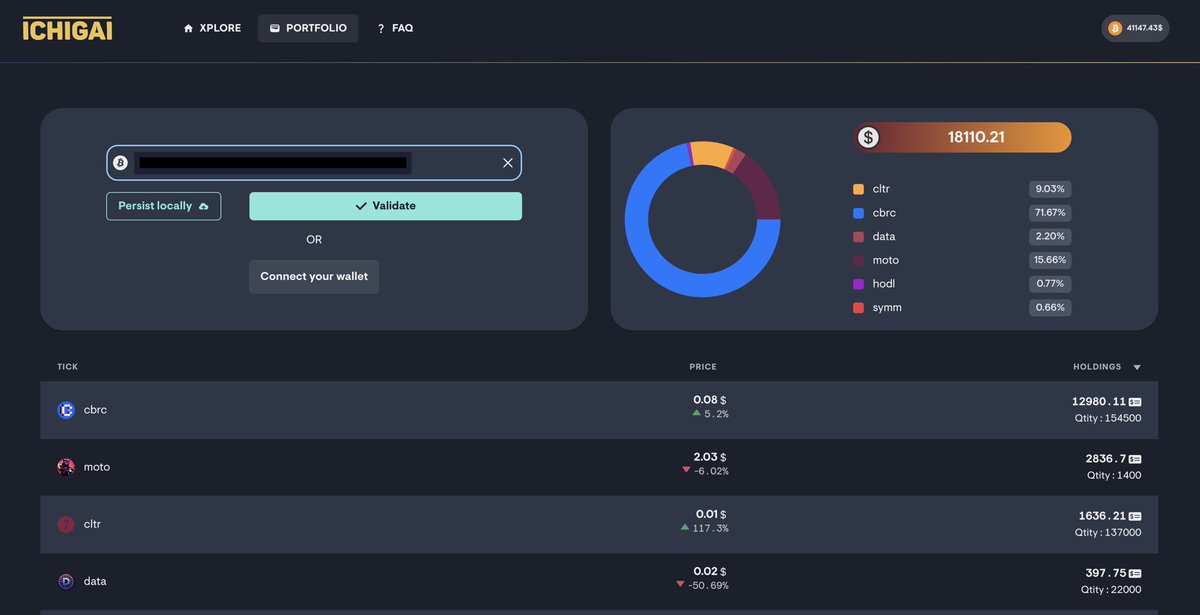Click the 15.66% percentage badge
1200x615 pixels.
1050,260
